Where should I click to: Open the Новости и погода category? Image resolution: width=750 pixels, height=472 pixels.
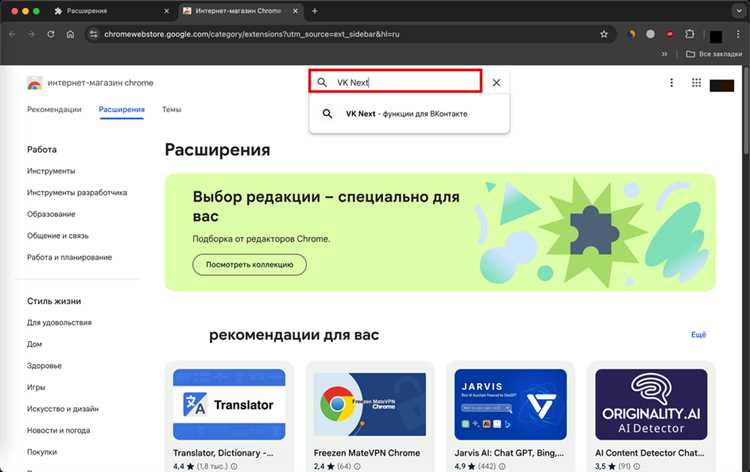58,430
